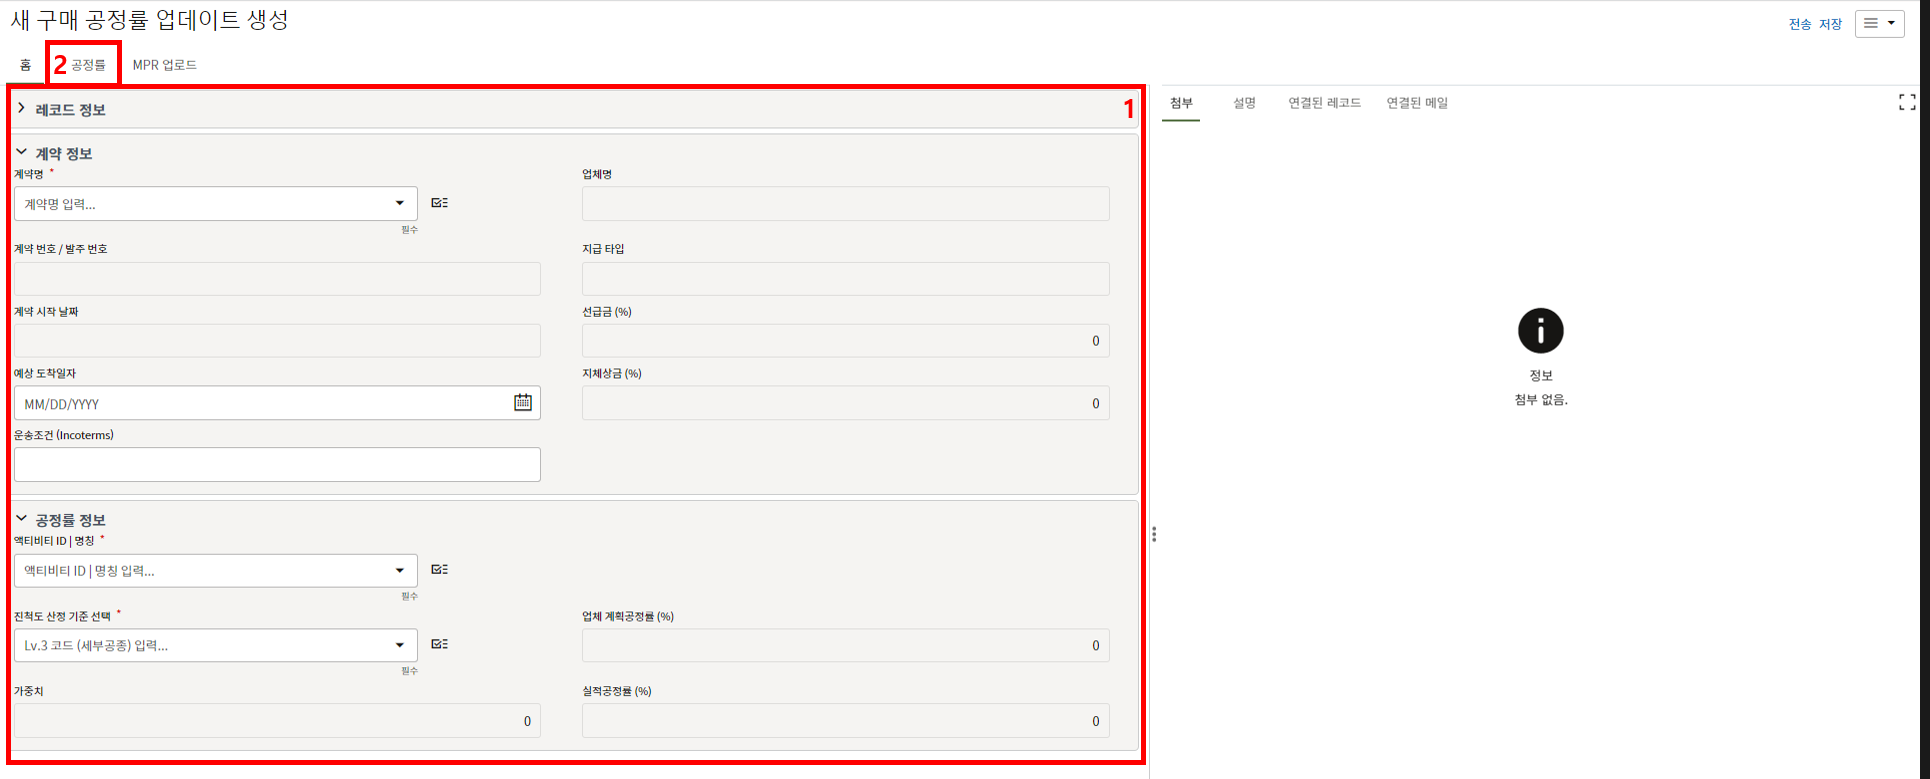Screen dimensions: 1930x779
Task: Open picker icon next to 계약명 field
Action: tap(439, 203)
